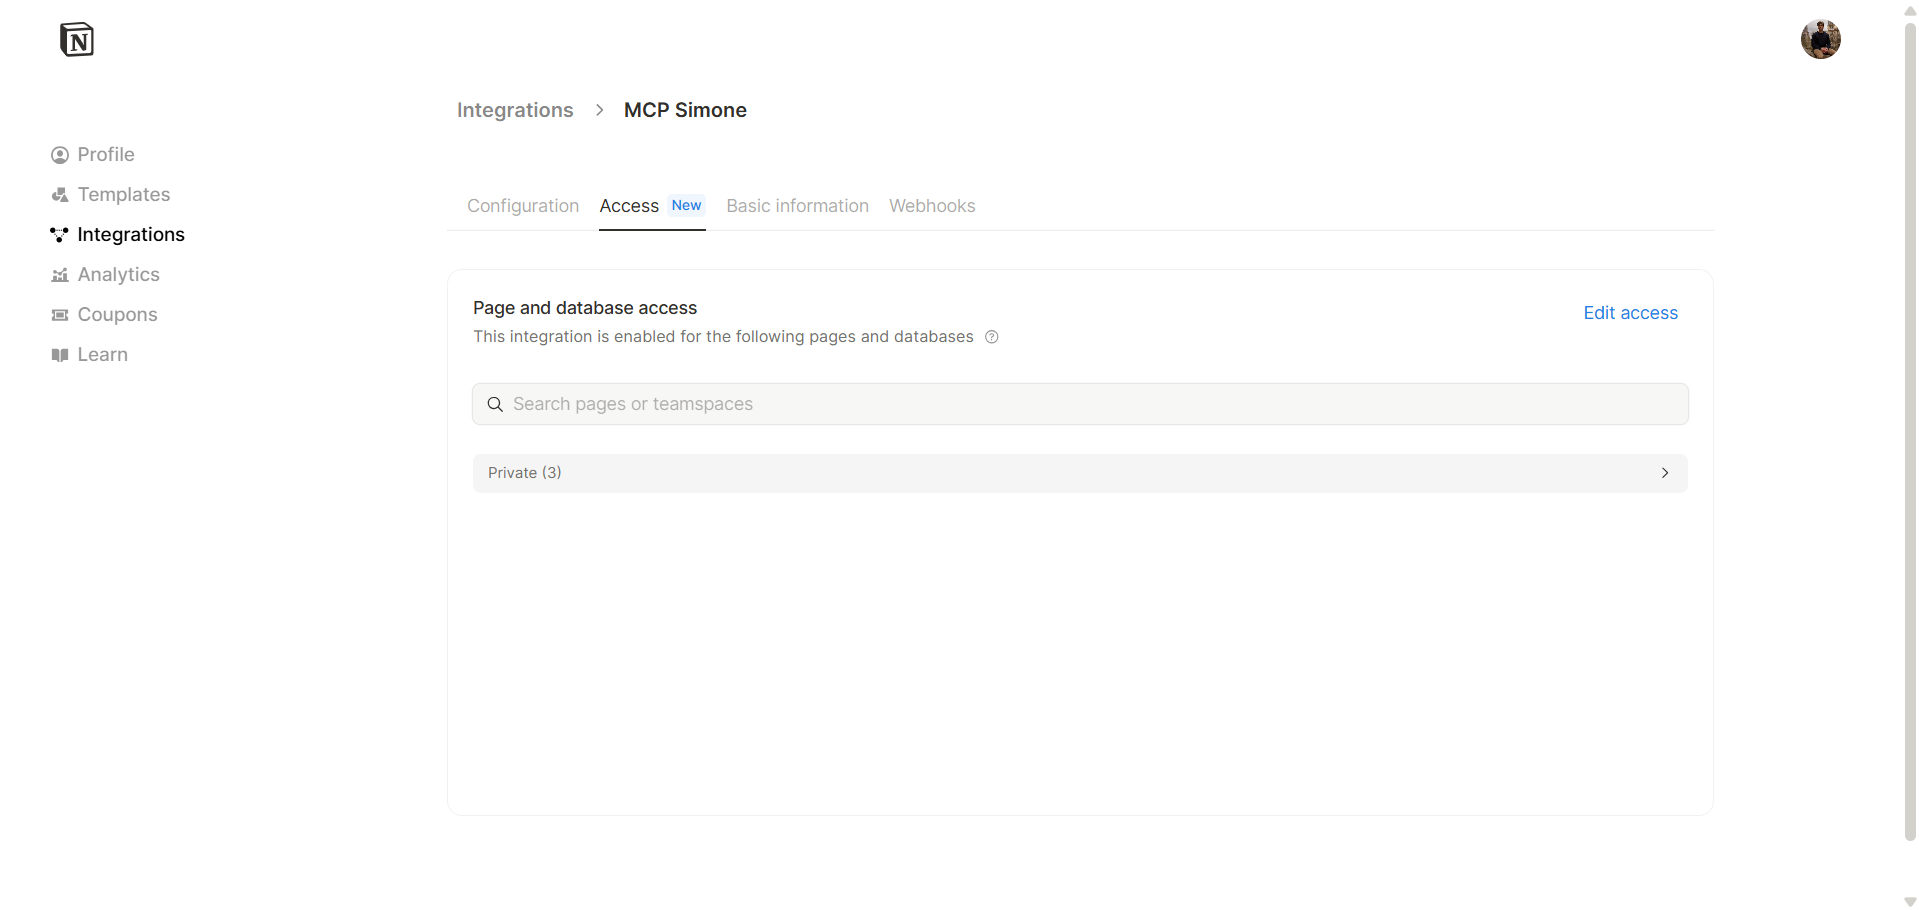Click the Integrations nodes icon

pos(60,235)
